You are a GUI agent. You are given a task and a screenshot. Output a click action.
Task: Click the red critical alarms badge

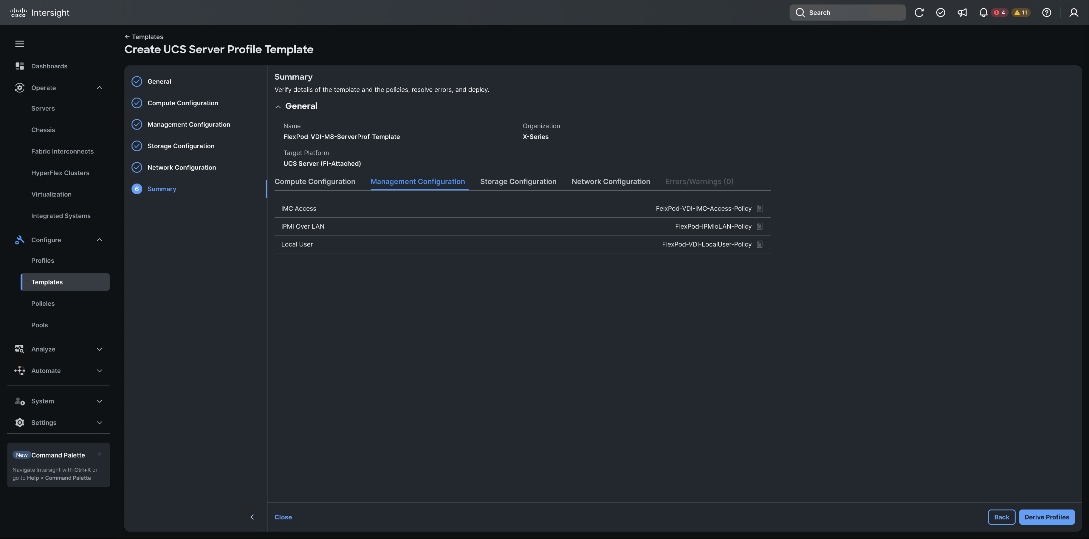coord(999,13)
